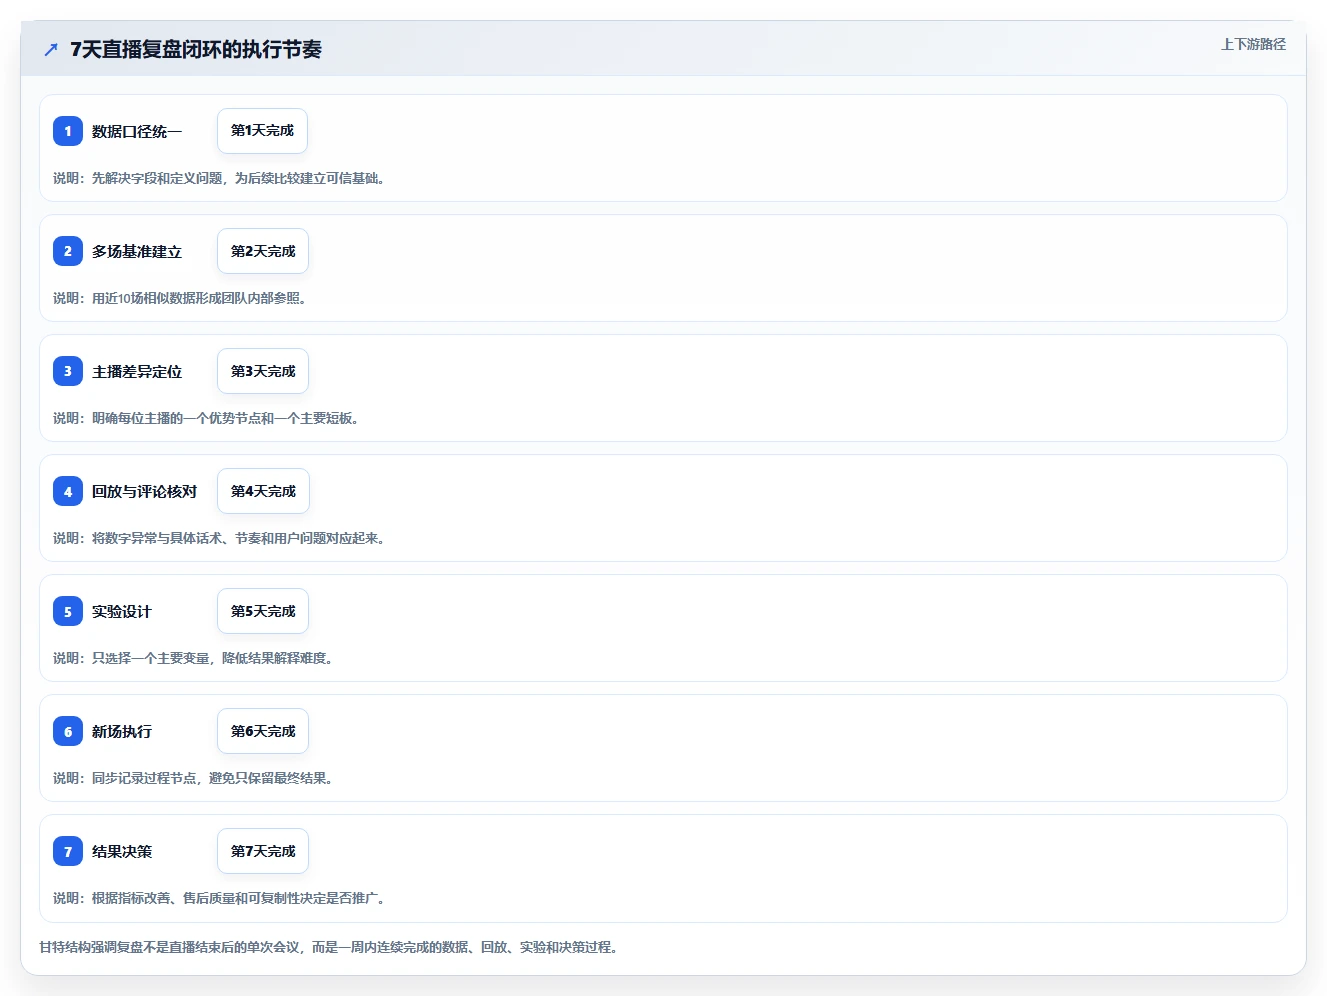This screenshot has width=1327, height=996.
Task: Click the 实验设计 step title
Action: [122, 611]
